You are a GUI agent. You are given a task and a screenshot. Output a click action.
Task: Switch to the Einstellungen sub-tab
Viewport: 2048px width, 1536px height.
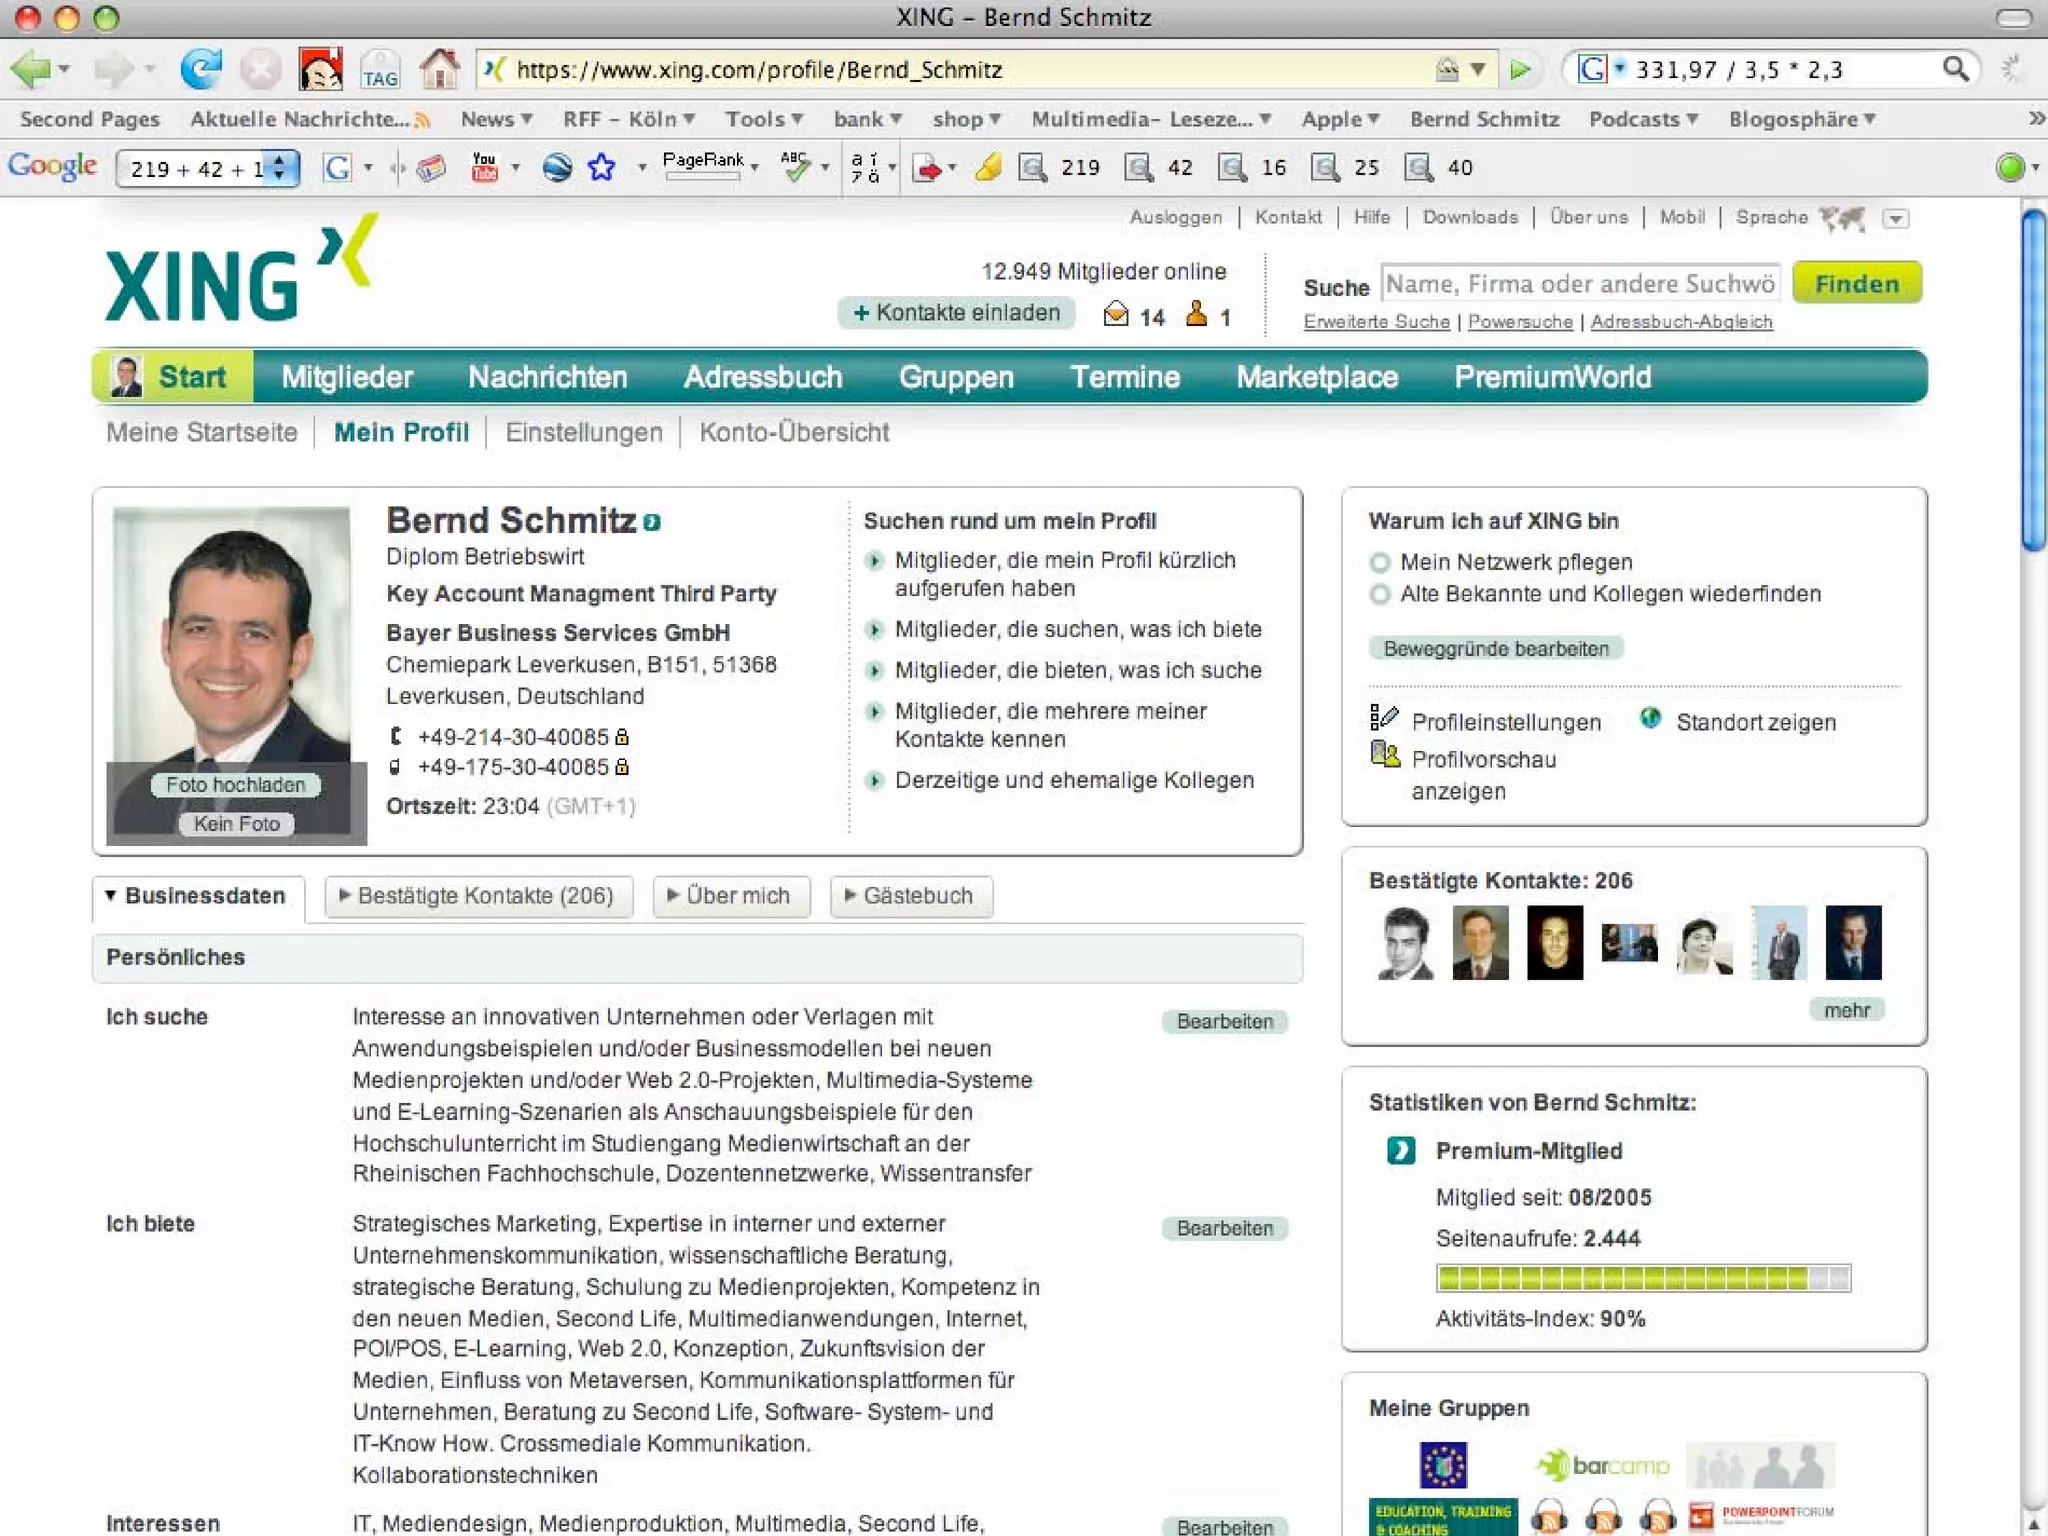click(x=583, y=432)
